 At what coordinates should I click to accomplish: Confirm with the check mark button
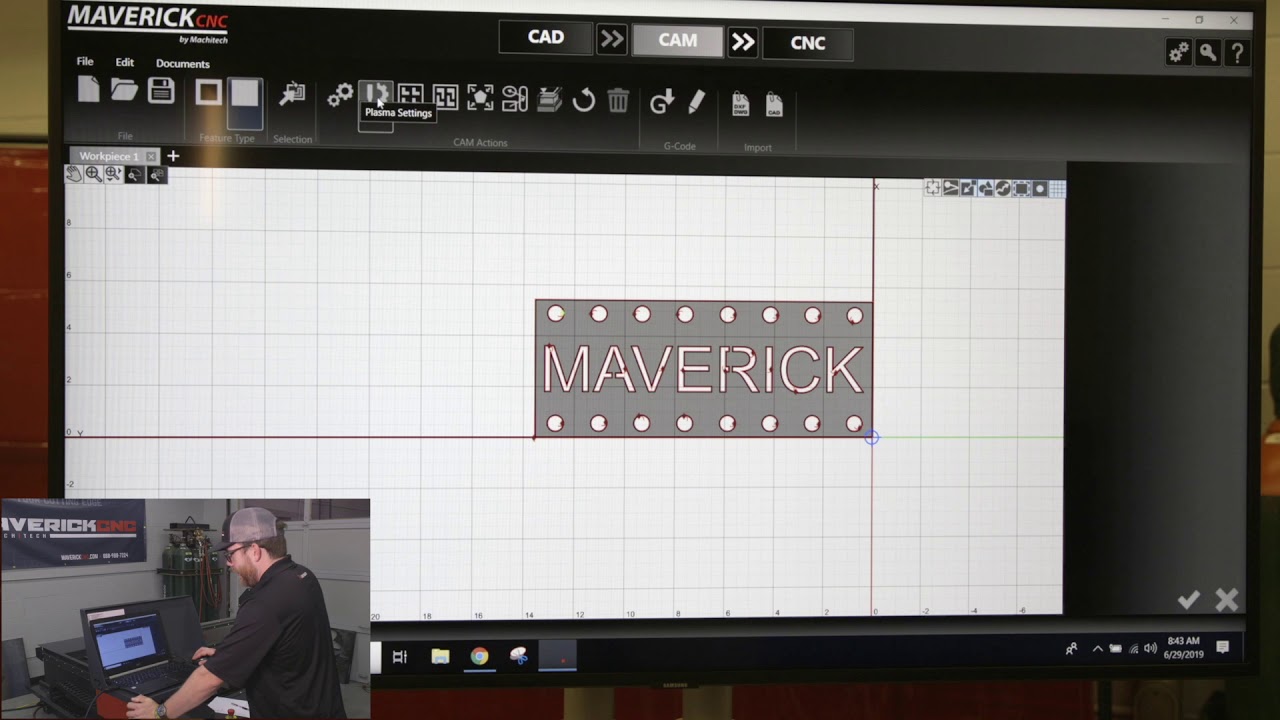click(x=1189, y=599)
